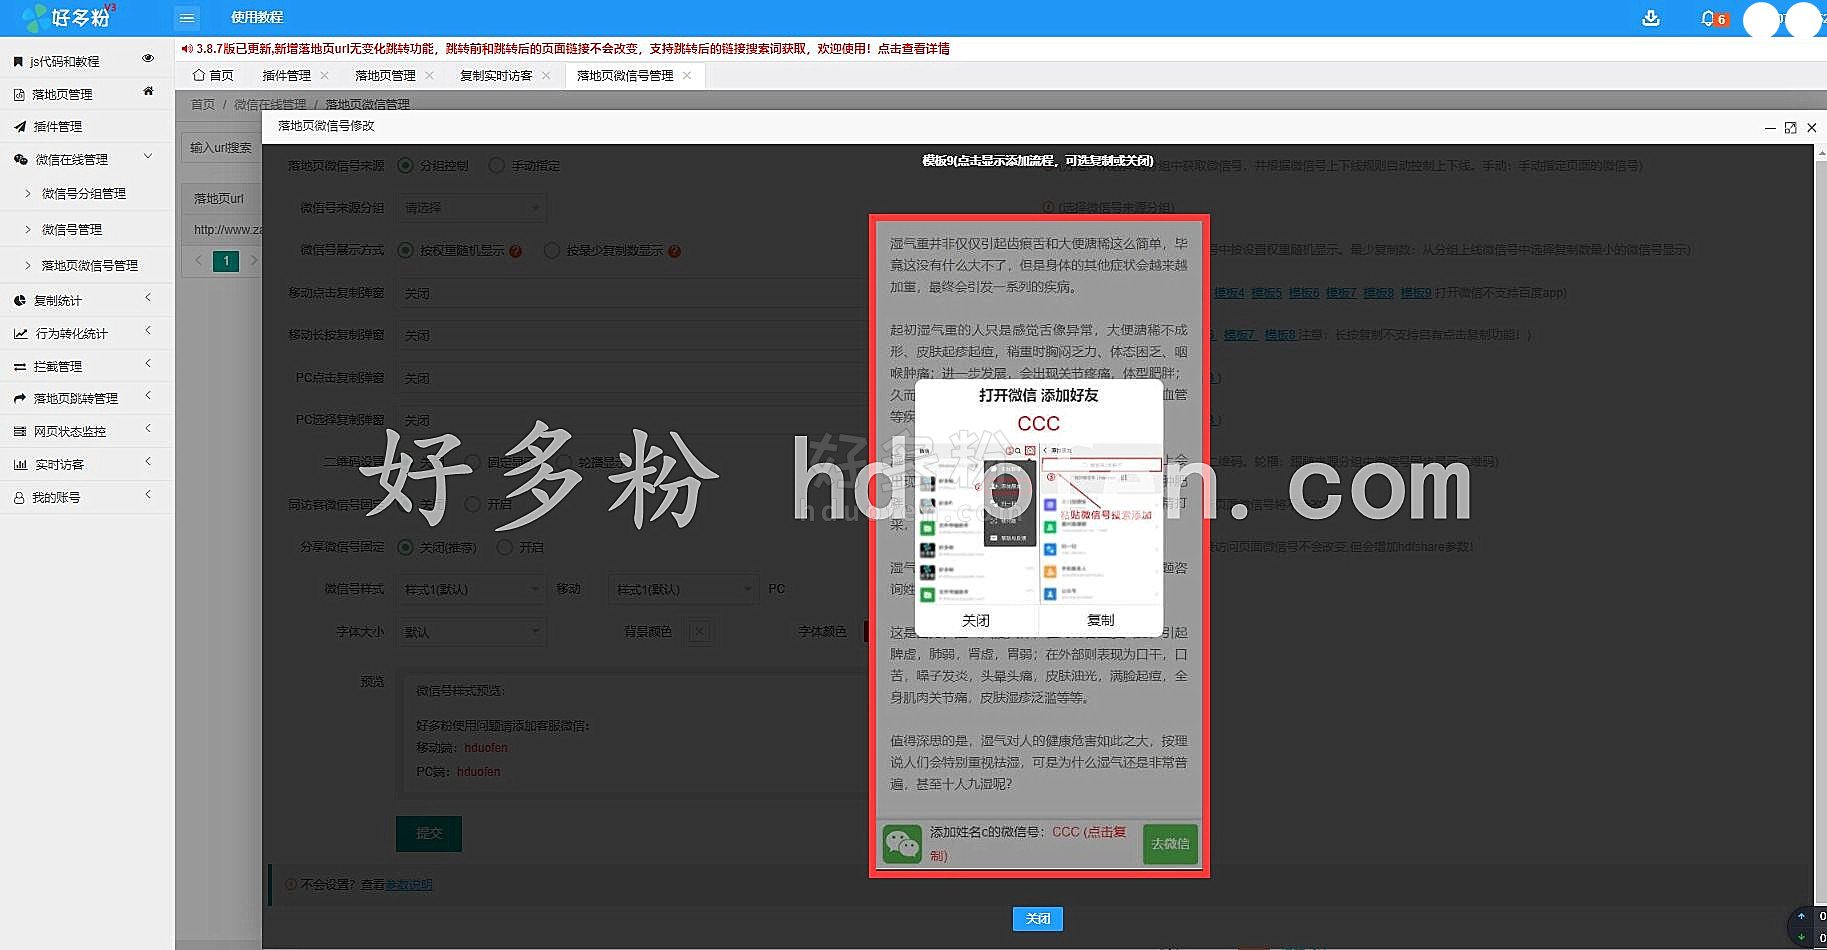
Task: Click the 提交 submit button
Action: point(429,834)
